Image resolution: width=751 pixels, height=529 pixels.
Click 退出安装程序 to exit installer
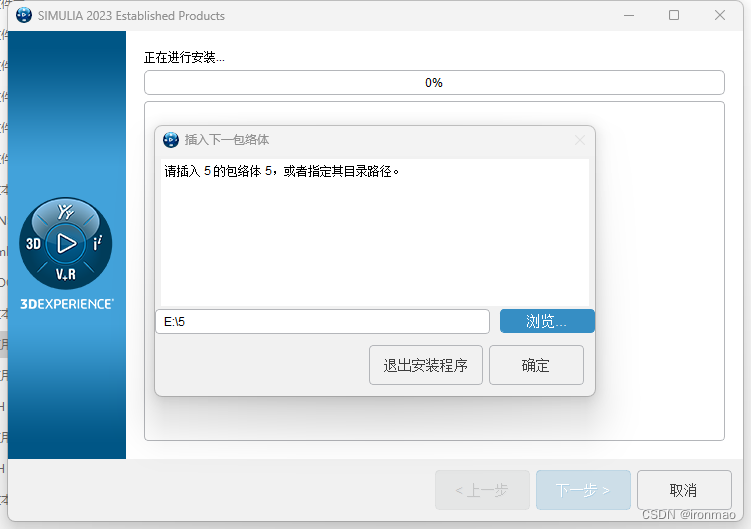coord(425,365)
